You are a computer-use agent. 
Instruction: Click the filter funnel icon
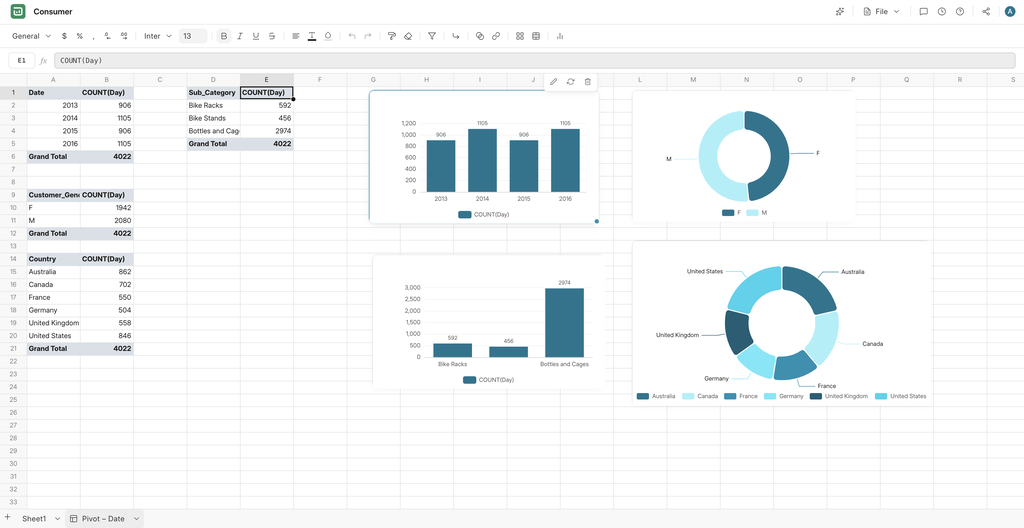[432, 37]
